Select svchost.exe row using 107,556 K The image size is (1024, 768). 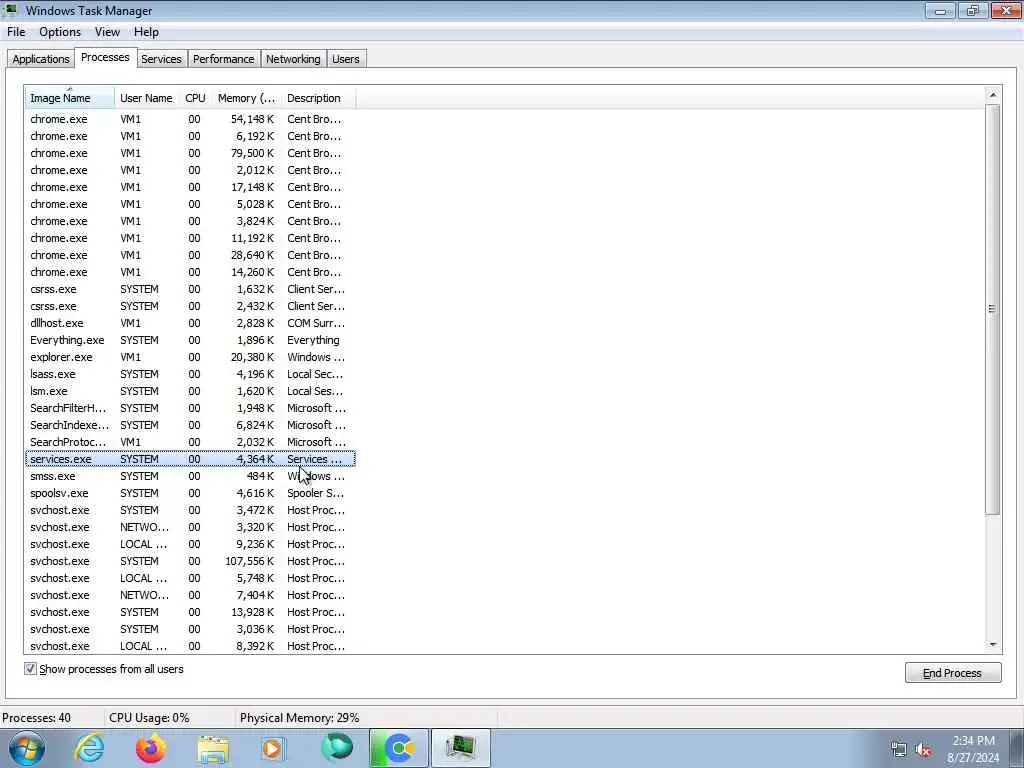pyautogui.click(x=190, y=560)
